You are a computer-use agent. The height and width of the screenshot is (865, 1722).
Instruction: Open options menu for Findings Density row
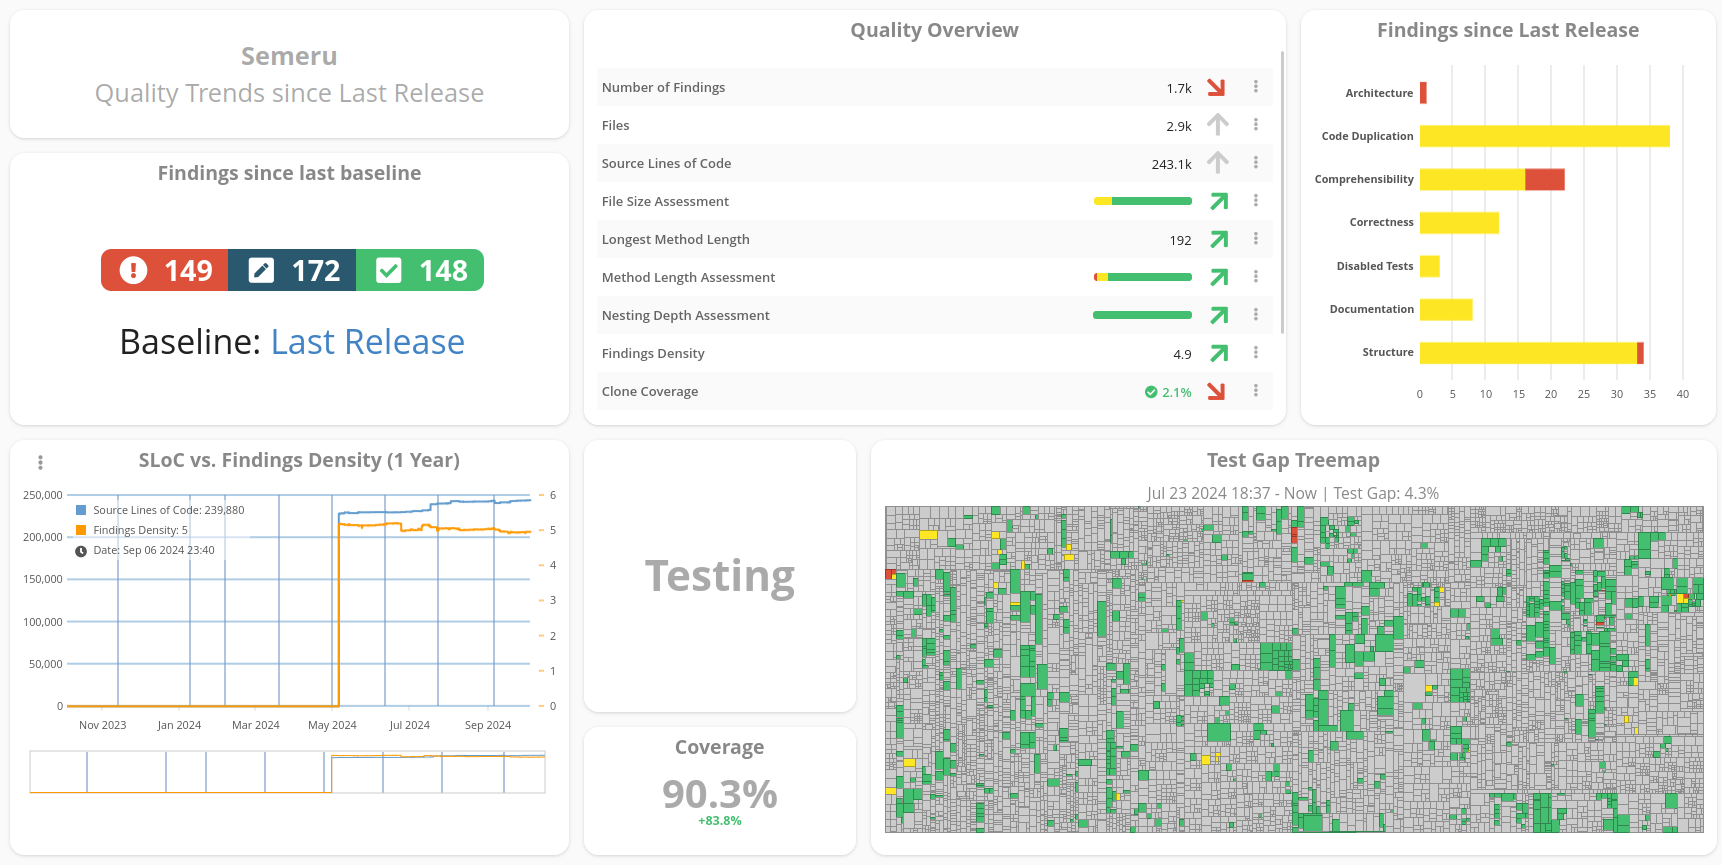(1256, 353)
